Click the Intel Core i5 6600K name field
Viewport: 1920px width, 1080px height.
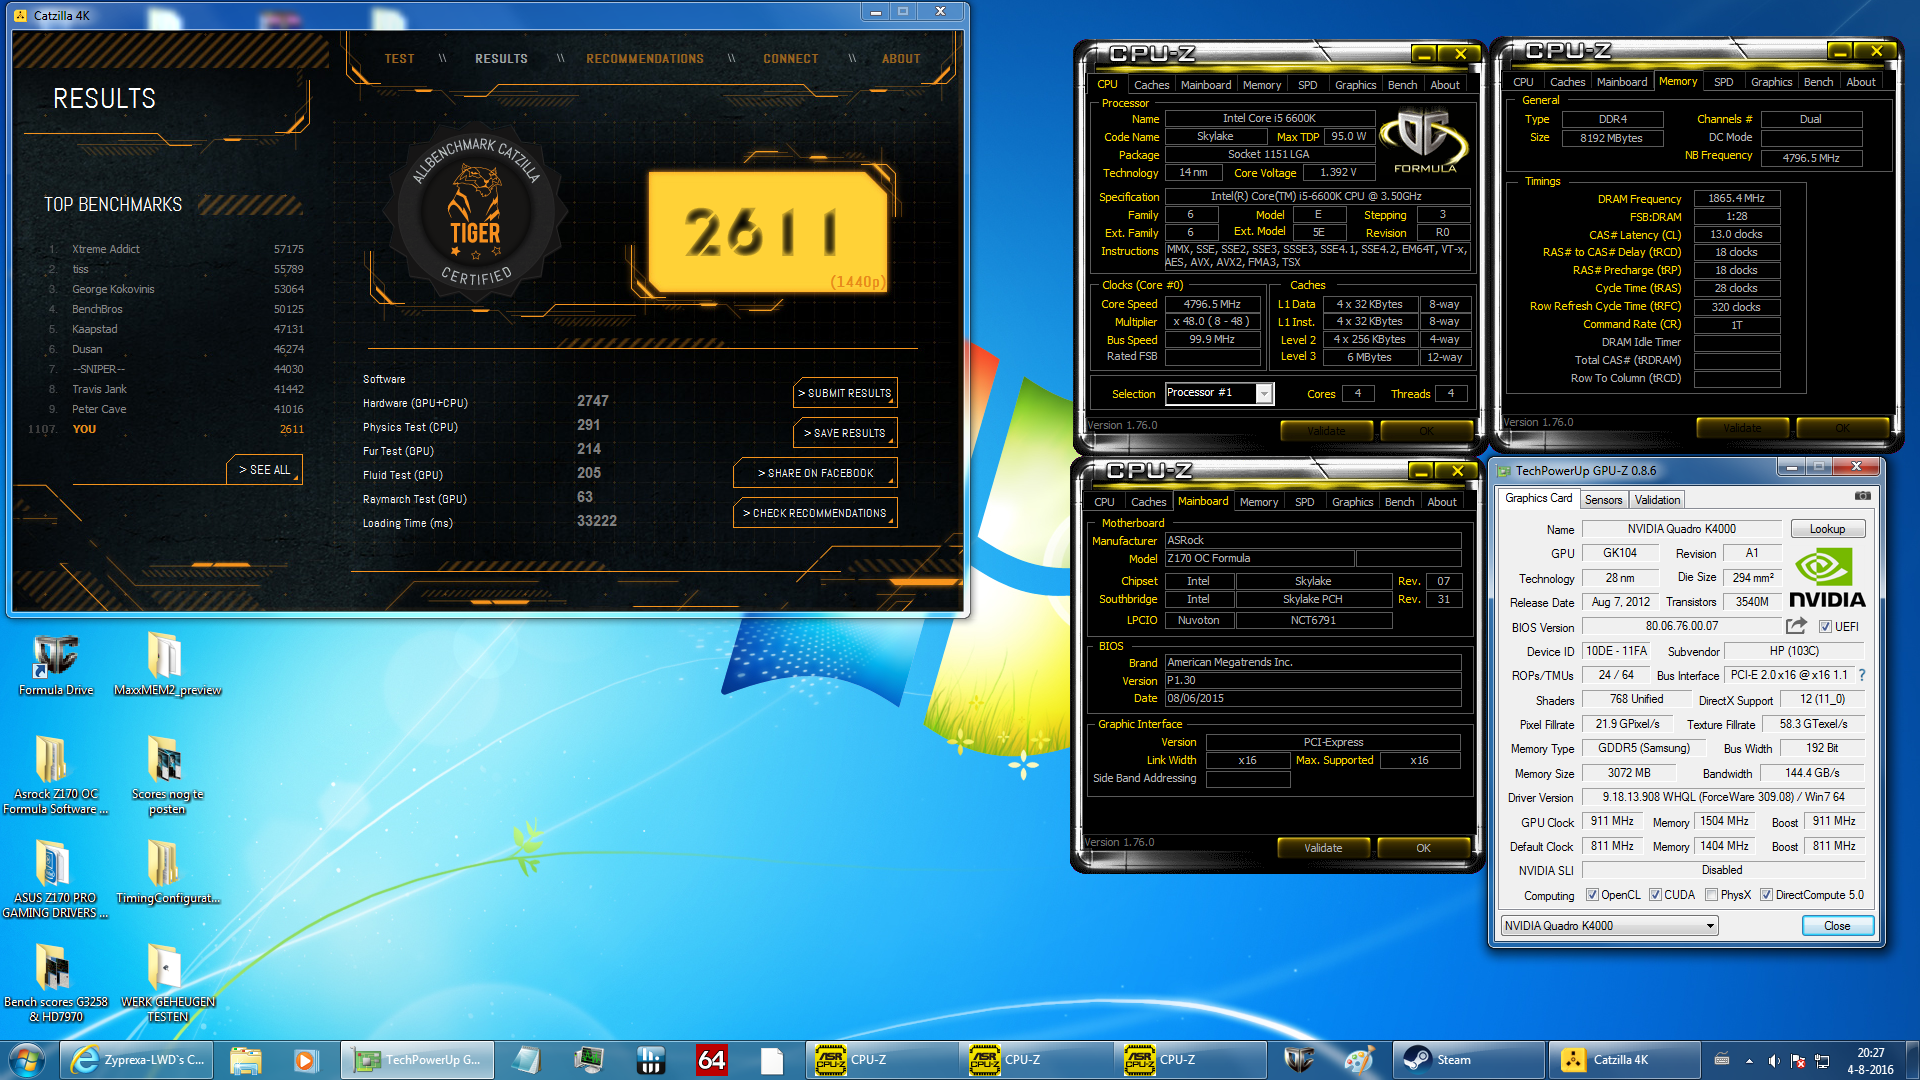pyautogui.click(x=1269, y=118)
